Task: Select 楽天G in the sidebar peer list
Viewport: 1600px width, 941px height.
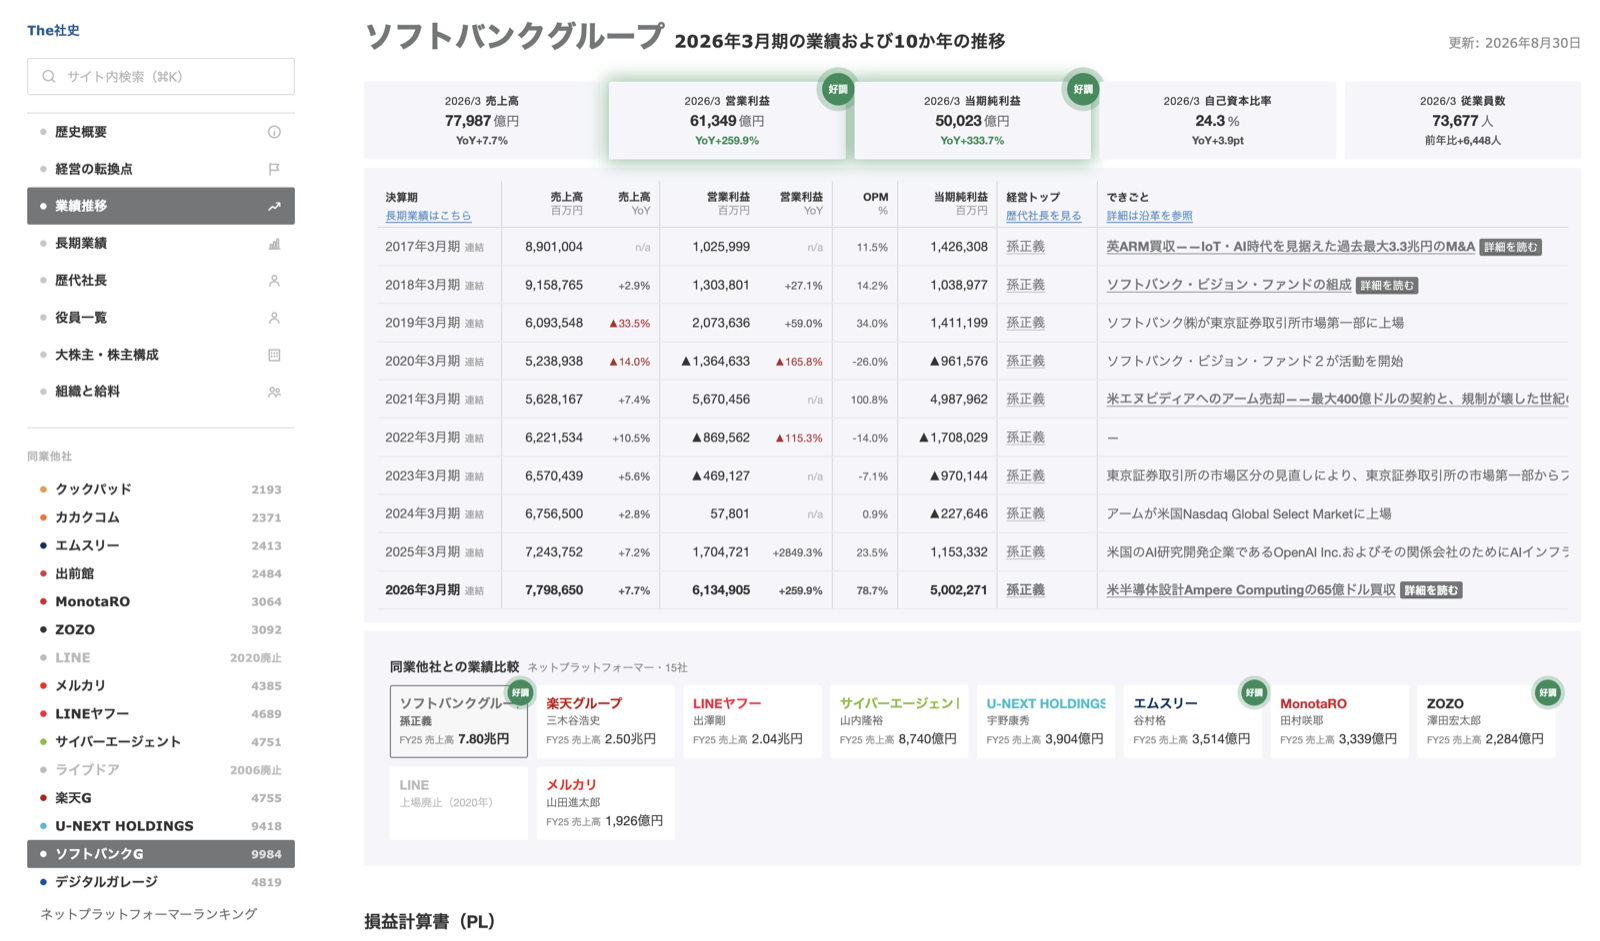Action: [161, 798]
